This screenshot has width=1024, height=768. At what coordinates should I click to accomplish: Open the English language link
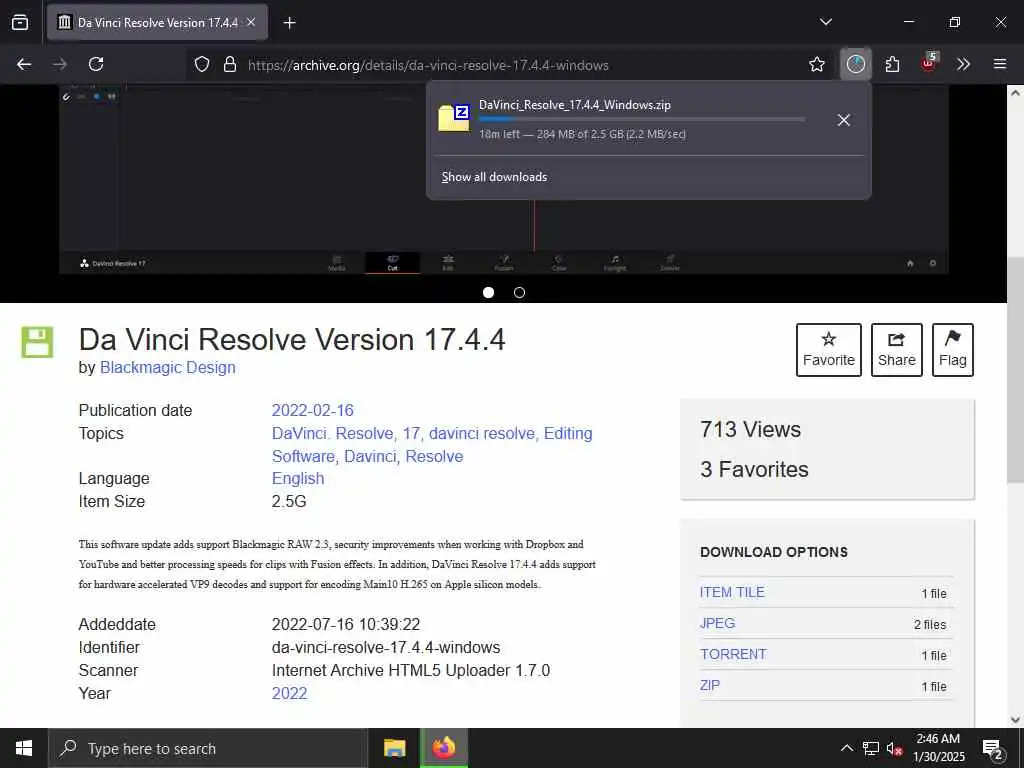tap(298, 479)
